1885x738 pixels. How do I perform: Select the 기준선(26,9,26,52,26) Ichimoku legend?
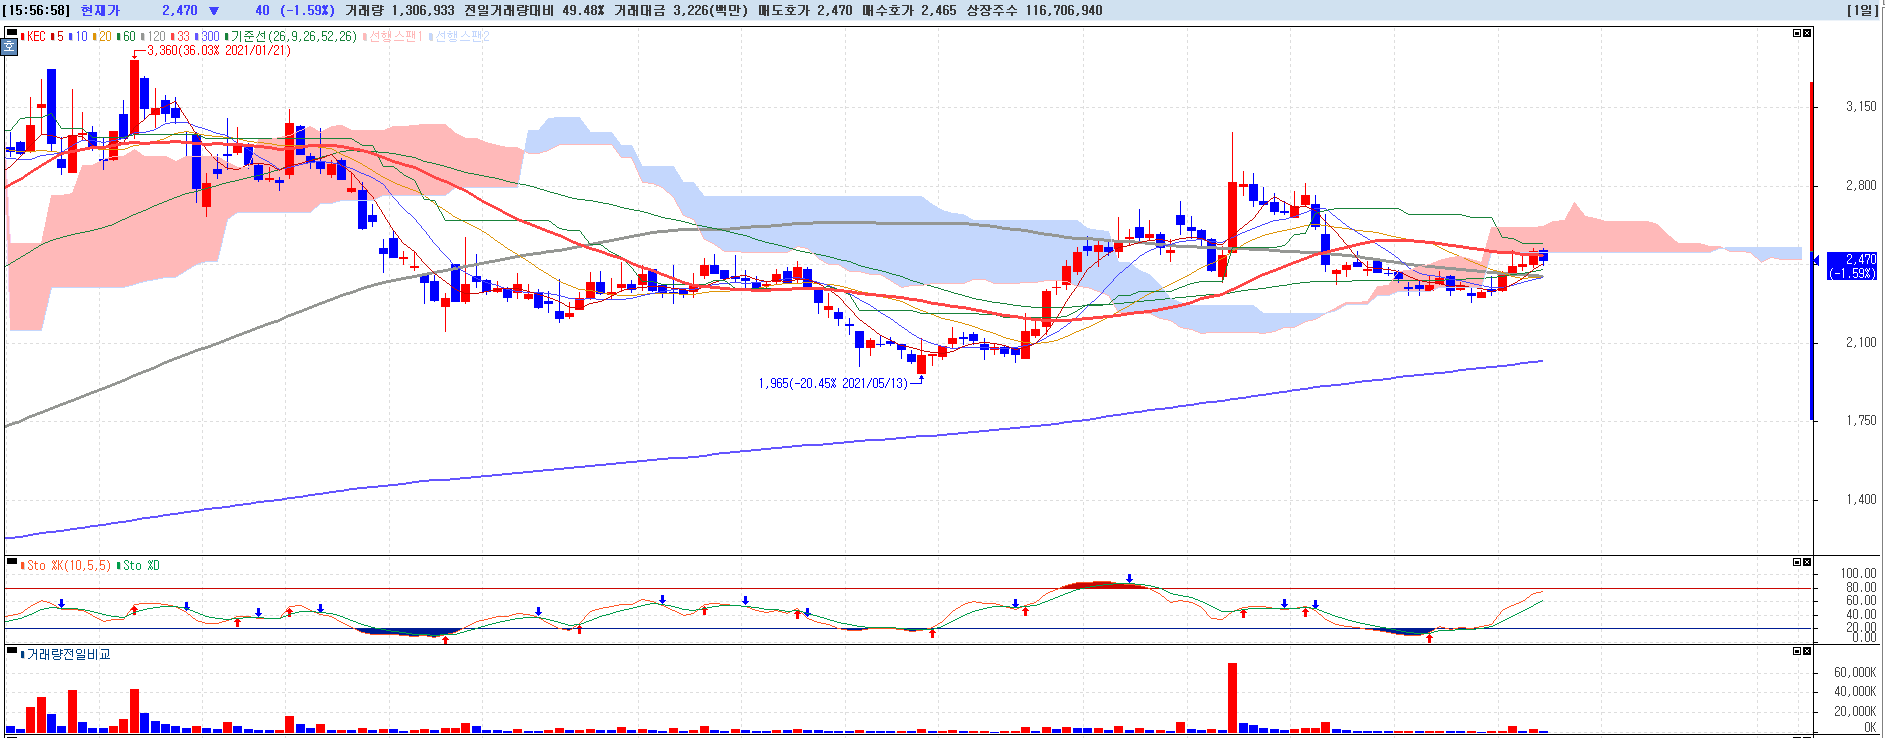tap(291, 36)
